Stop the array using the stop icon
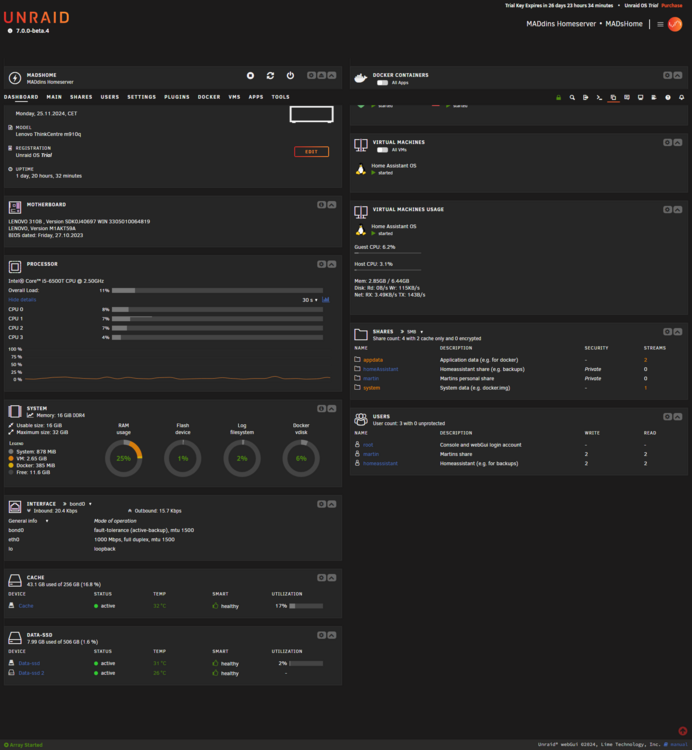The width and height of the screenshot is (692, 750). click(x=250, y=76)
